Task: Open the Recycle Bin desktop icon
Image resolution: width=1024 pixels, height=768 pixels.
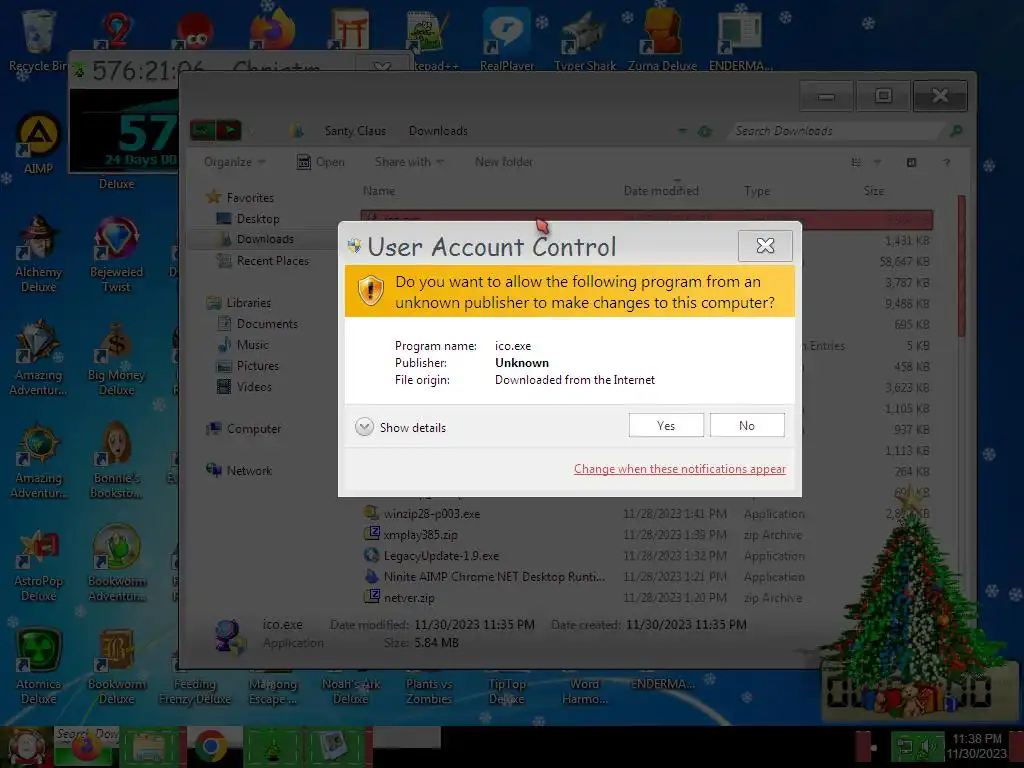Action: point(37,40)
